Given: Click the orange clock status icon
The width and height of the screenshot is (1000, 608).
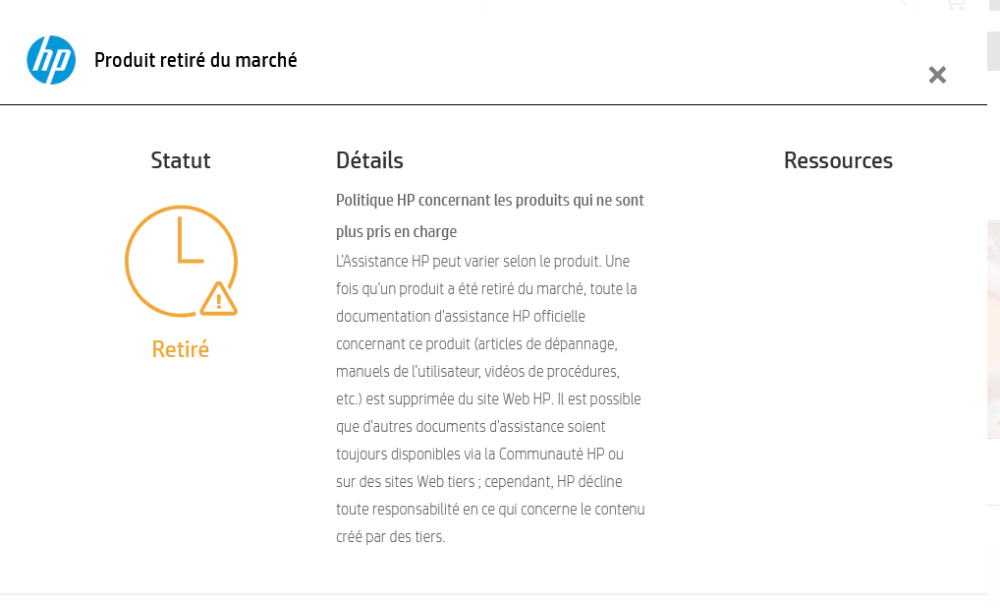Looking at the screenshot, I should coord(181,261).
